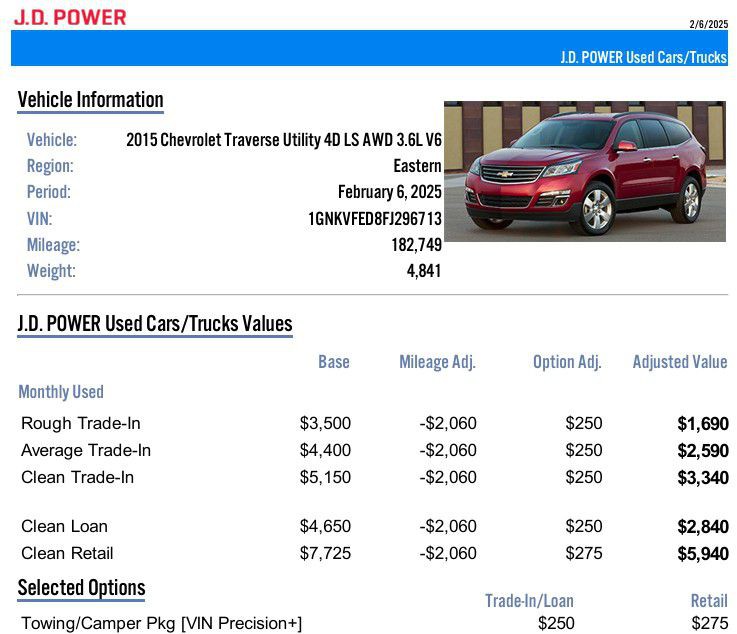Image resolution: width=737 pixels, height=634 pixels.
Task: Click the Rough Trade-In row label
Action: 81,423
